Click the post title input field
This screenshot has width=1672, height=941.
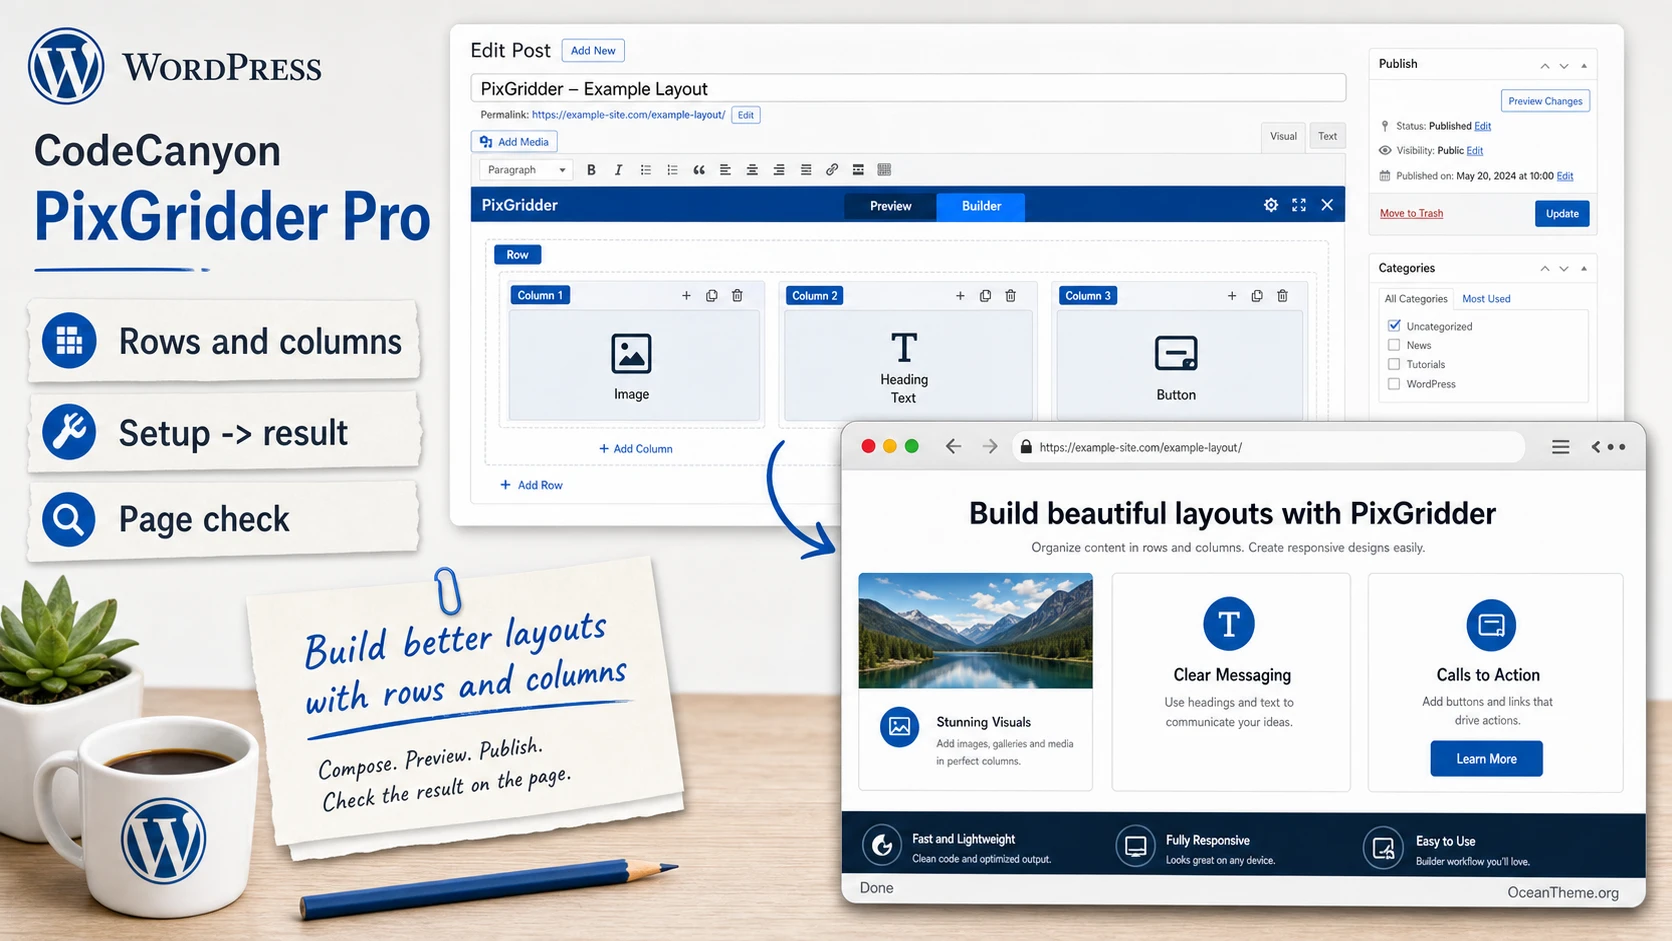[908, 89]
